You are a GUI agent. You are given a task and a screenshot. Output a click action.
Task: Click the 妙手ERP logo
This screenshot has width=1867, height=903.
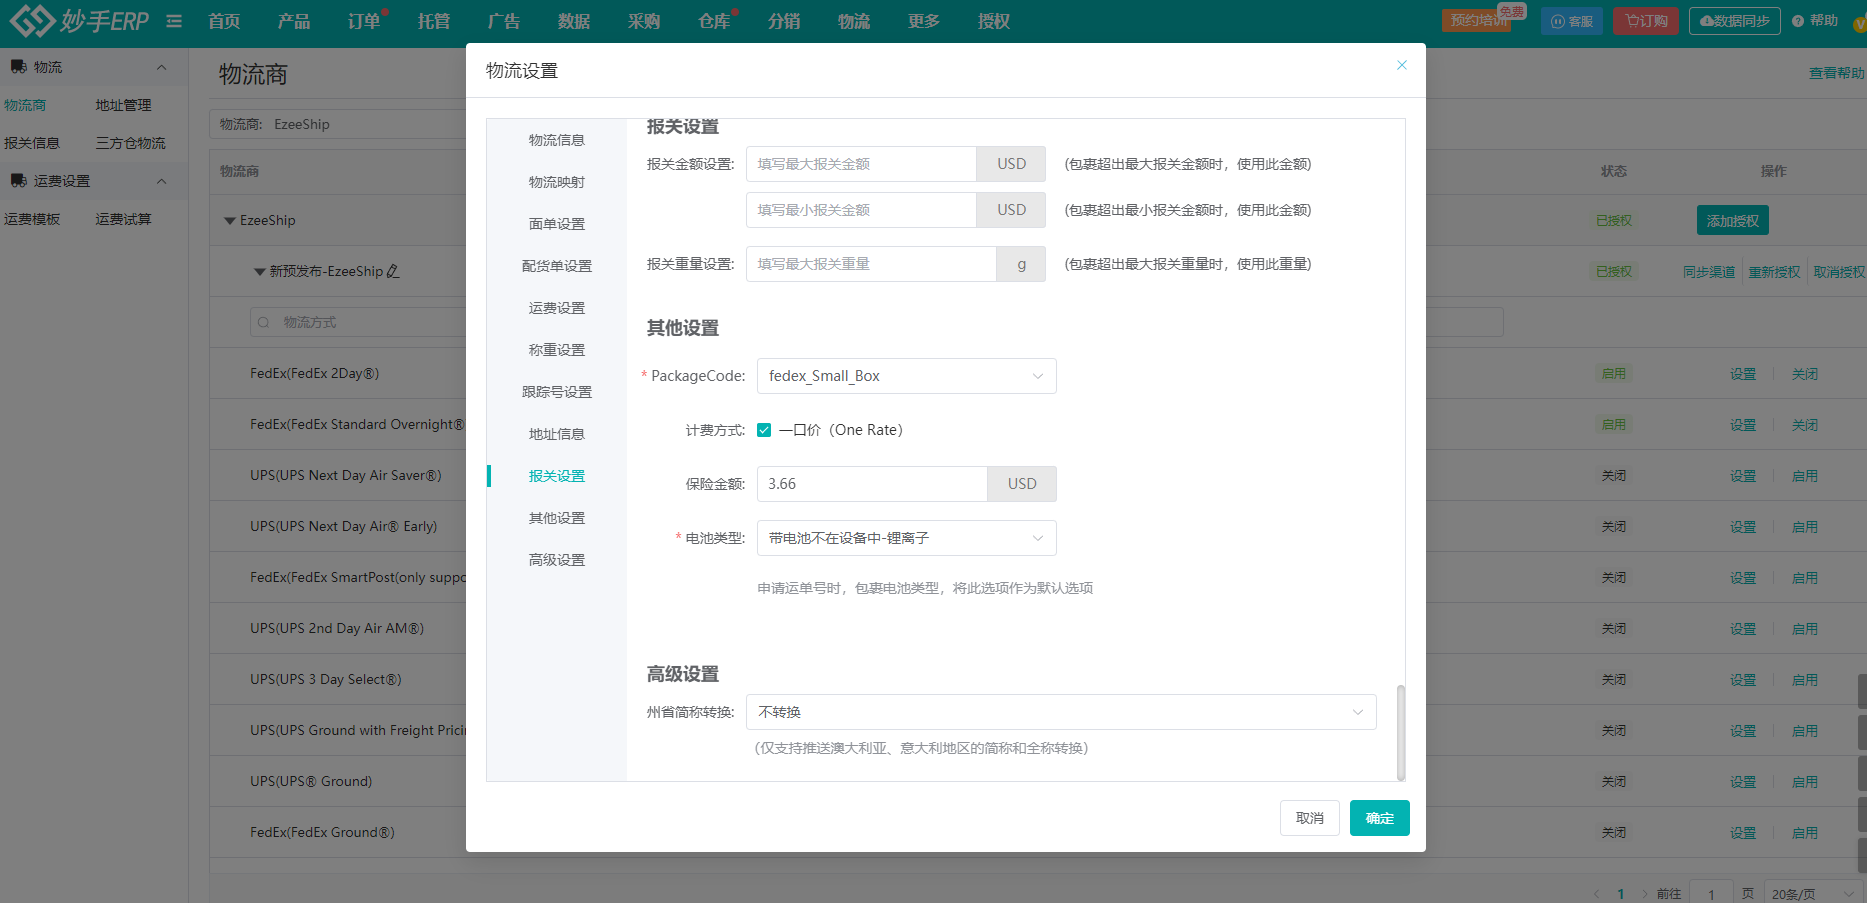pyautogui.click(x=79, y=20)
